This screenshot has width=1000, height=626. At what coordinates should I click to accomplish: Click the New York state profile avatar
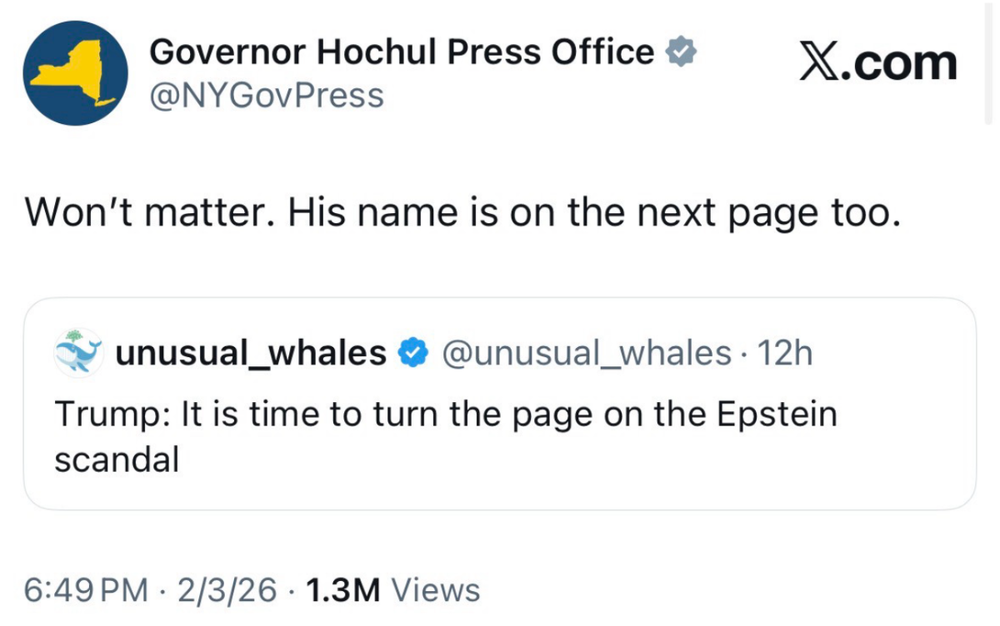(x=76, y=73)
